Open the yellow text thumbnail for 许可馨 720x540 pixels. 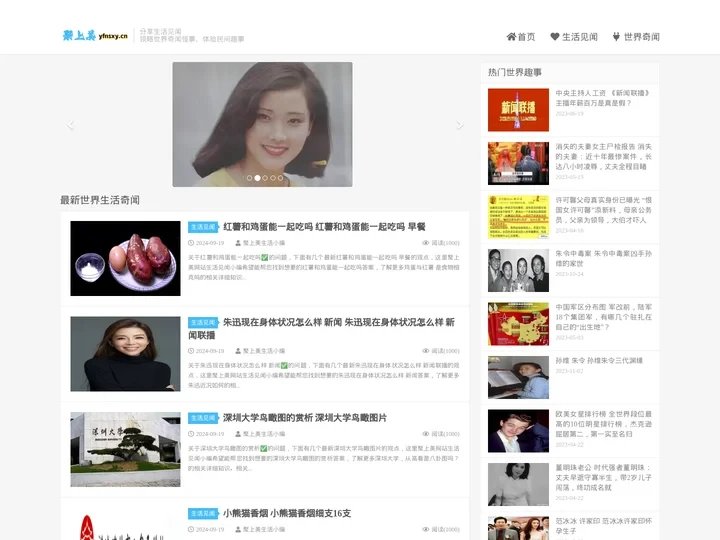coord(518,217)
